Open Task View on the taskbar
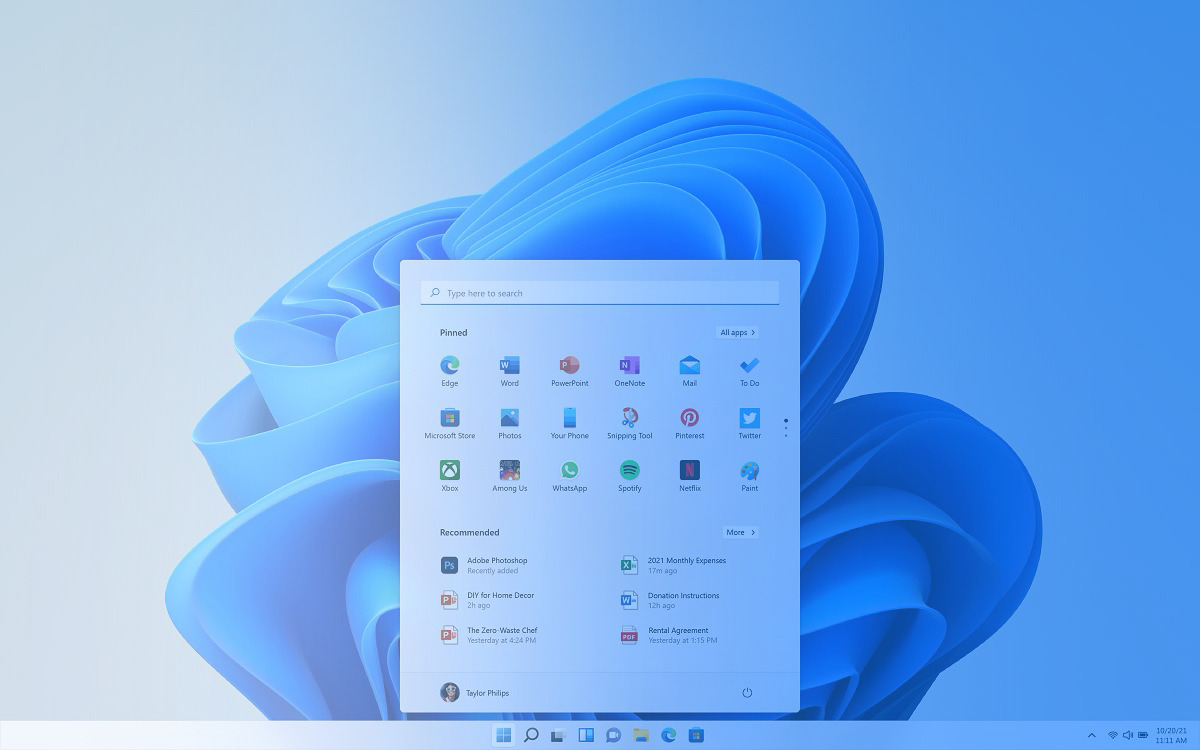Image resolution: width=1200 pixels, height=750 pixels. pyautogui.click(x=558, y=735)
